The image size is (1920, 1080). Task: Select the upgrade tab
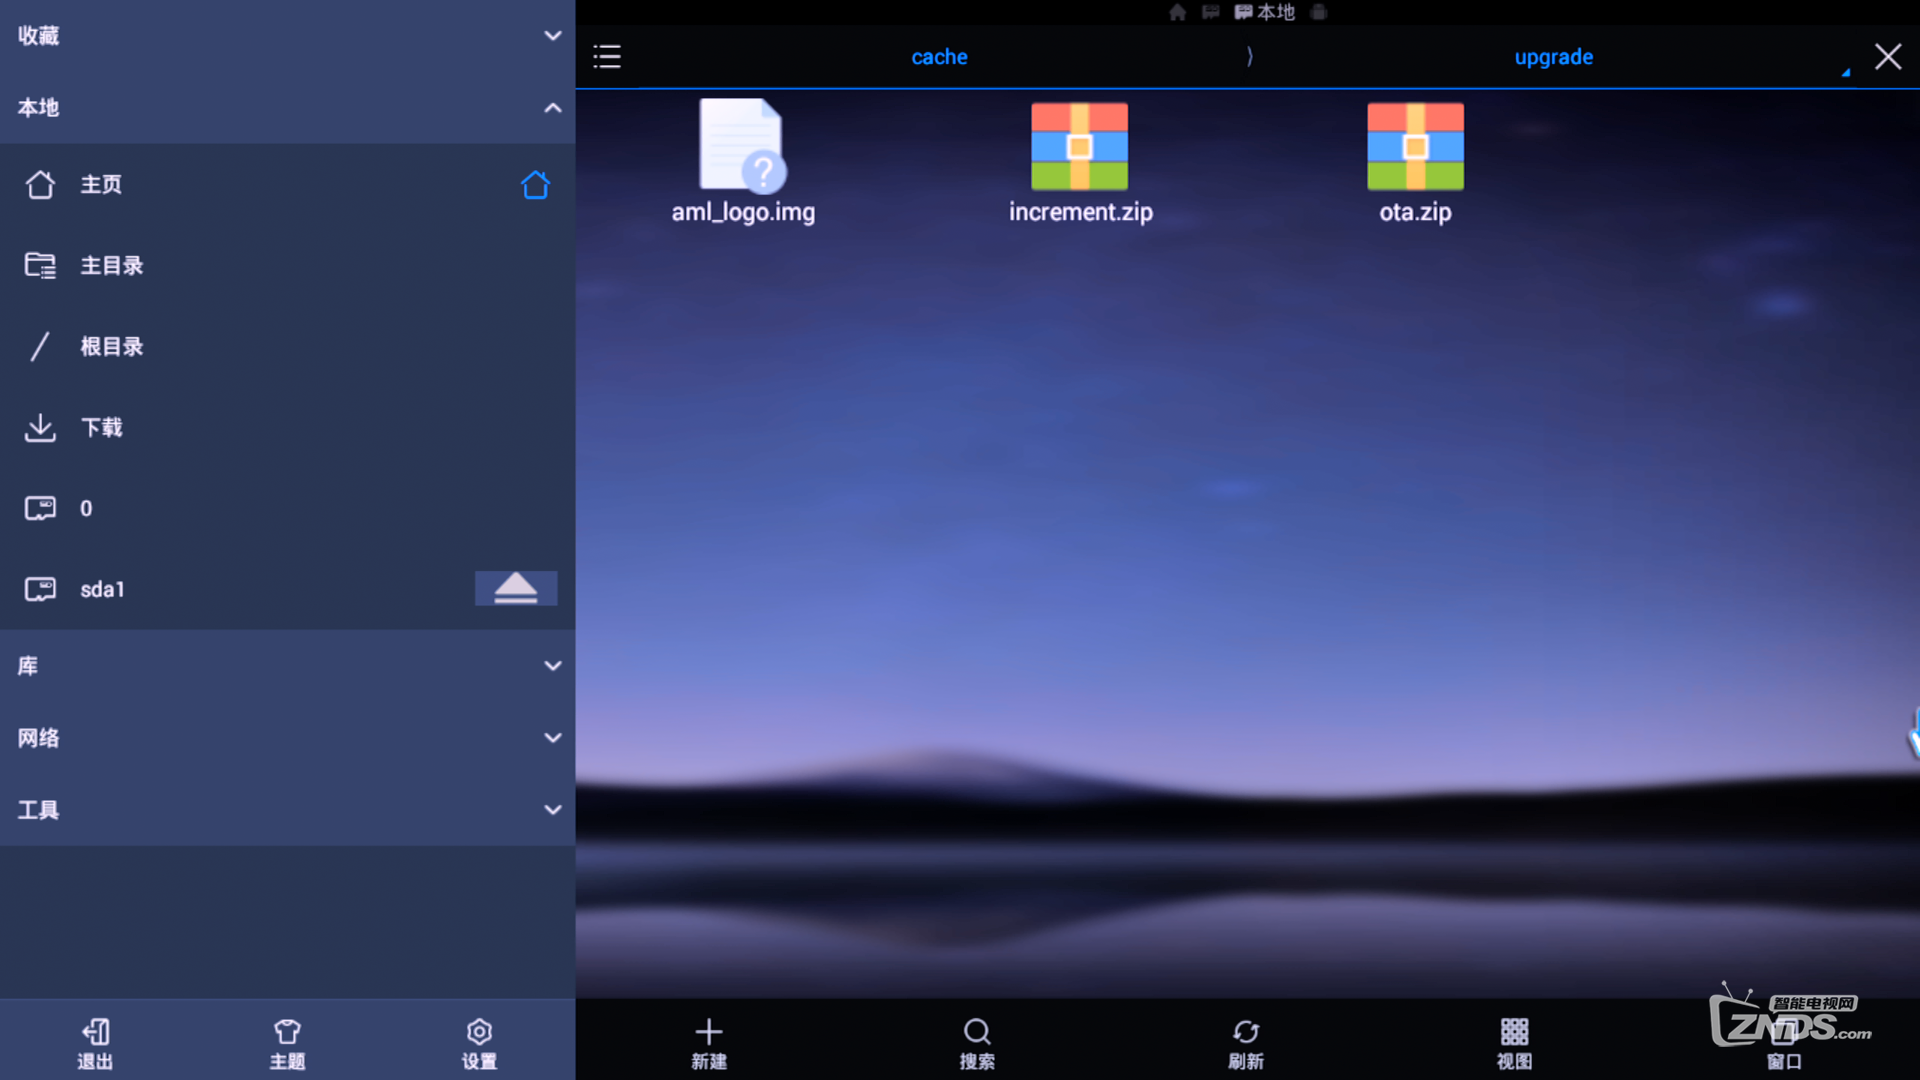click(x=1553, y=57)
